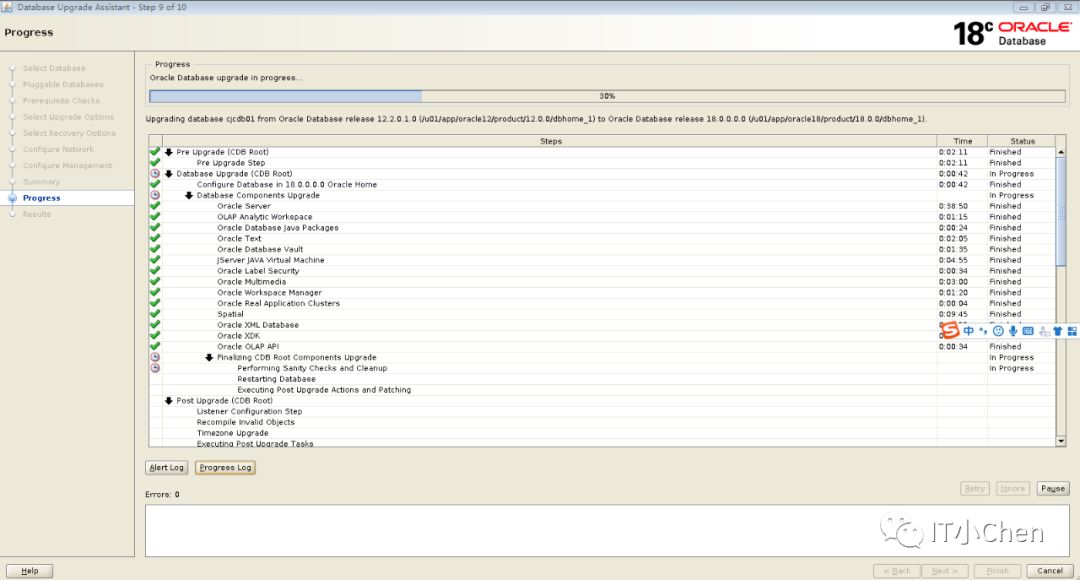Click clock icon for Database Upgrade (CDB Root)

point(155,174)
